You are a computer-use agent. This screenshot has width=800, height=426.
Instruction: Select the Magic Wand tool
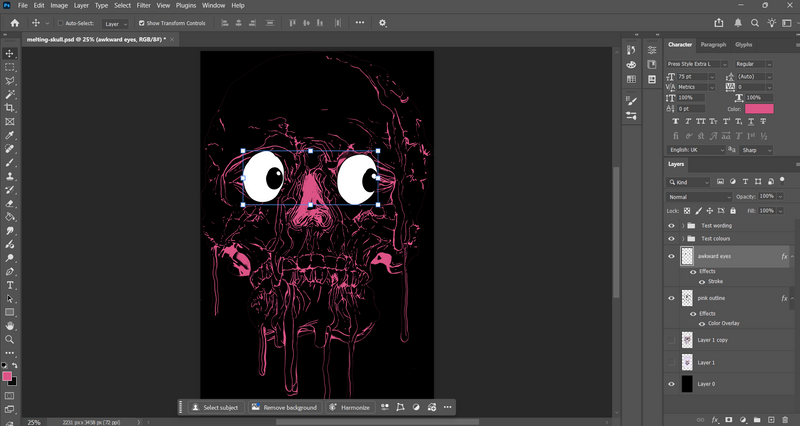click(x=10, y=94)
